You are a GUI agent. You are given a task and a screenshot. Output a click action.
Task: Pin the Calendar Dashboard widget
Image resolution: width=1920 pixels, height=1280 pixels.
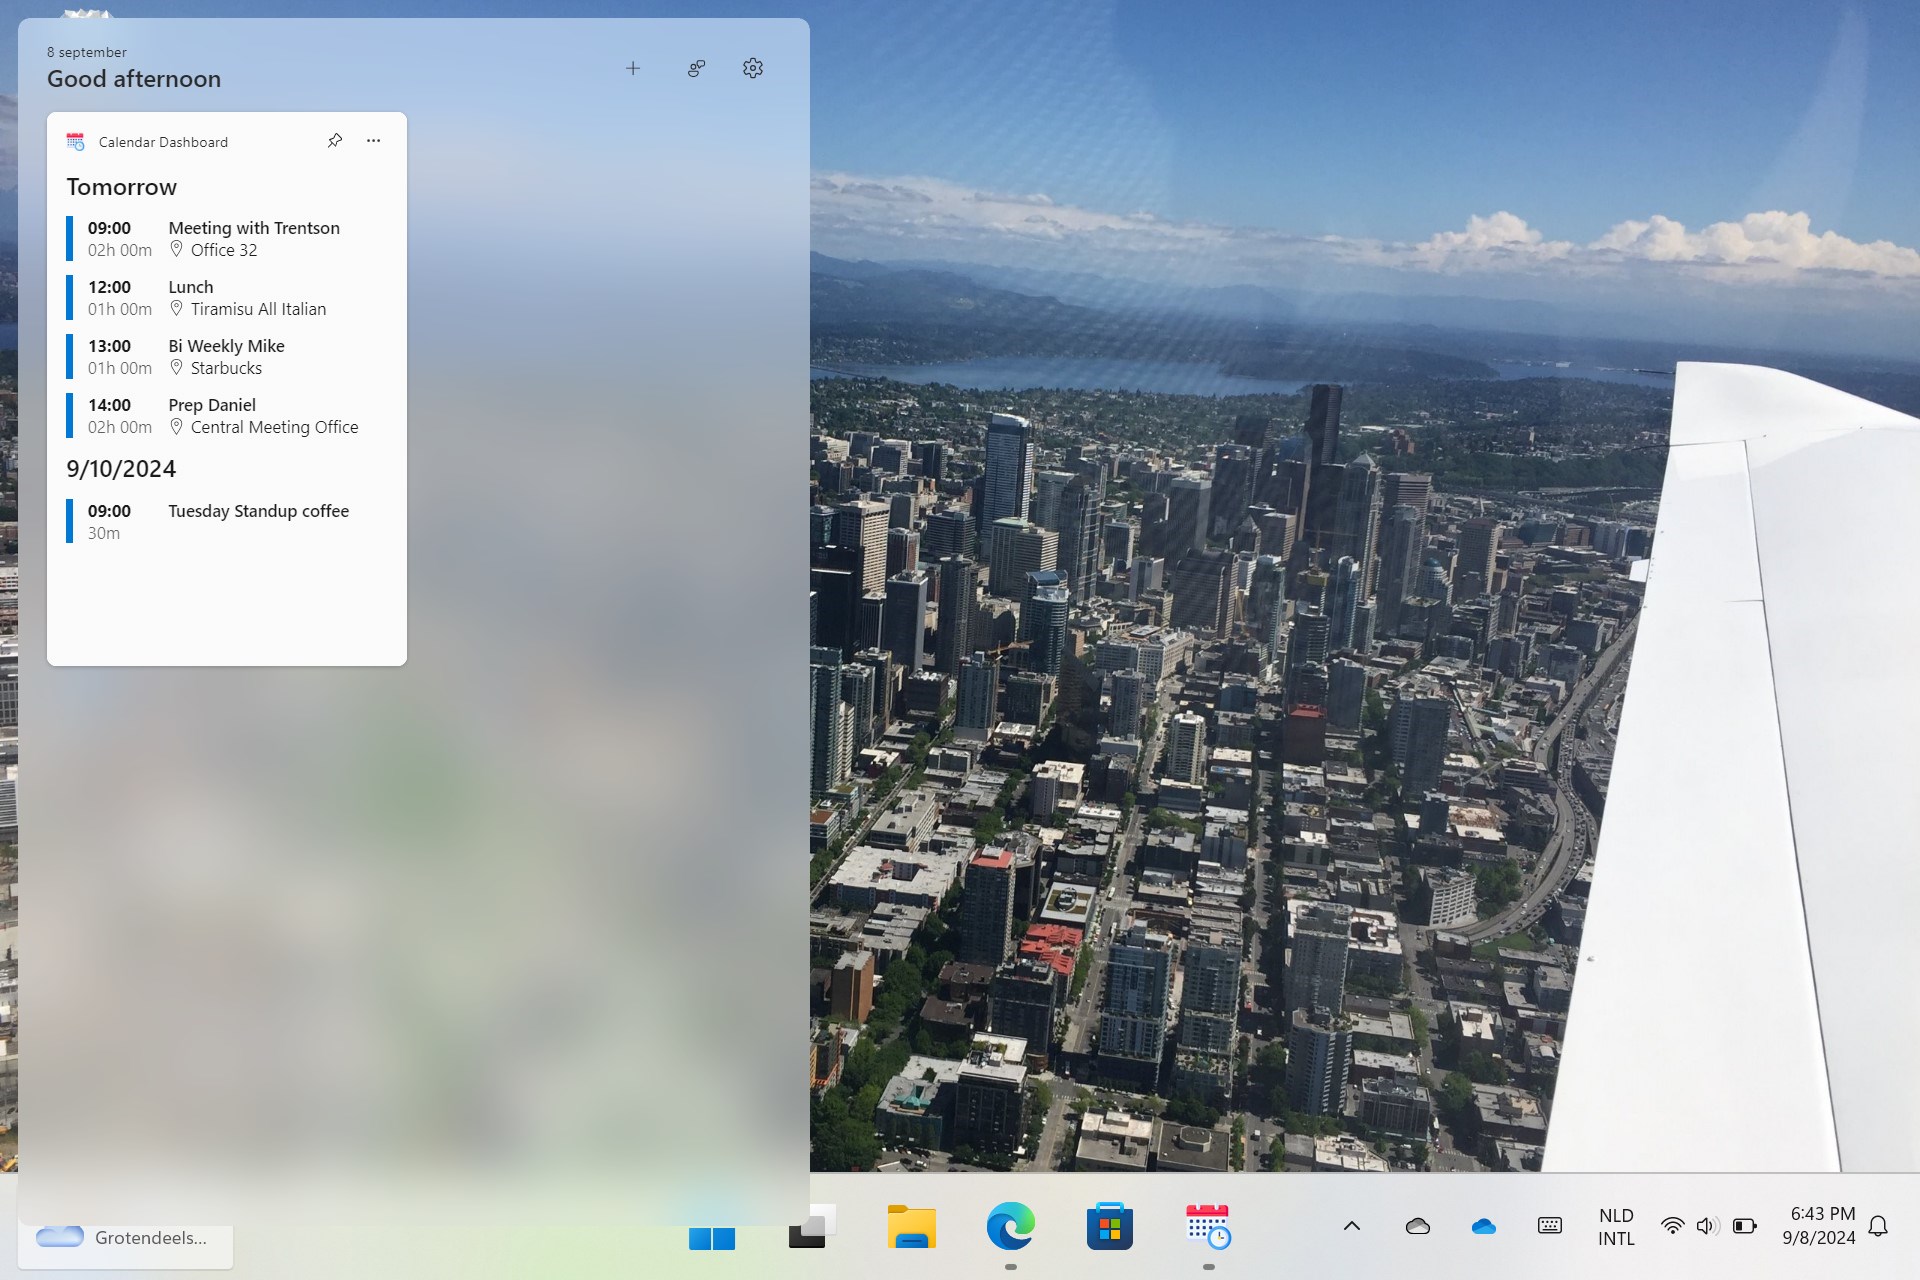[x=335, y=141]
